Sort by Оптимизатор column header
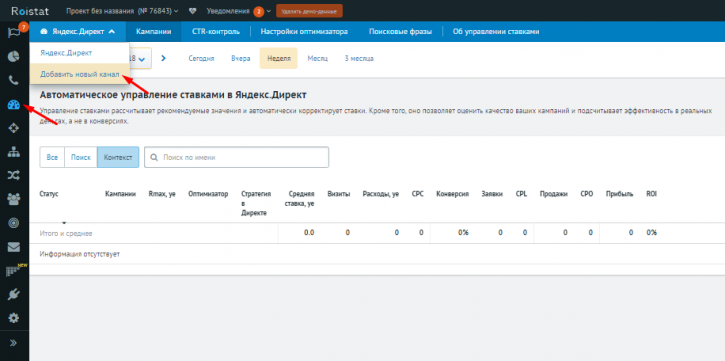 (208, 194)
